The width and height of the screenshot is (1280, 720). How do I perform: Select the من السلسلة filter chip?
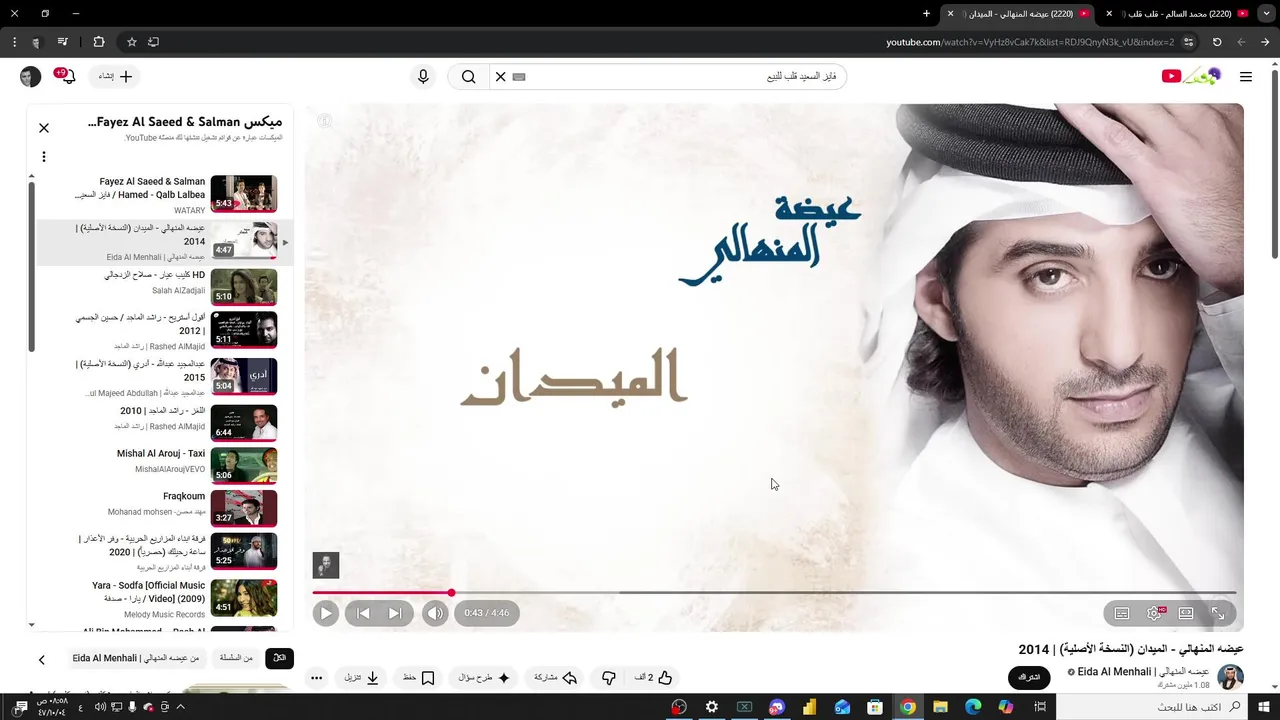point(236,658)
